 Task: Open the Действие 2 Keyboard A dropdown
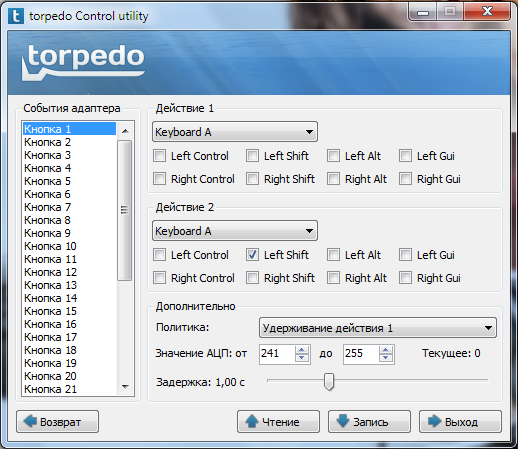(235, 231)
